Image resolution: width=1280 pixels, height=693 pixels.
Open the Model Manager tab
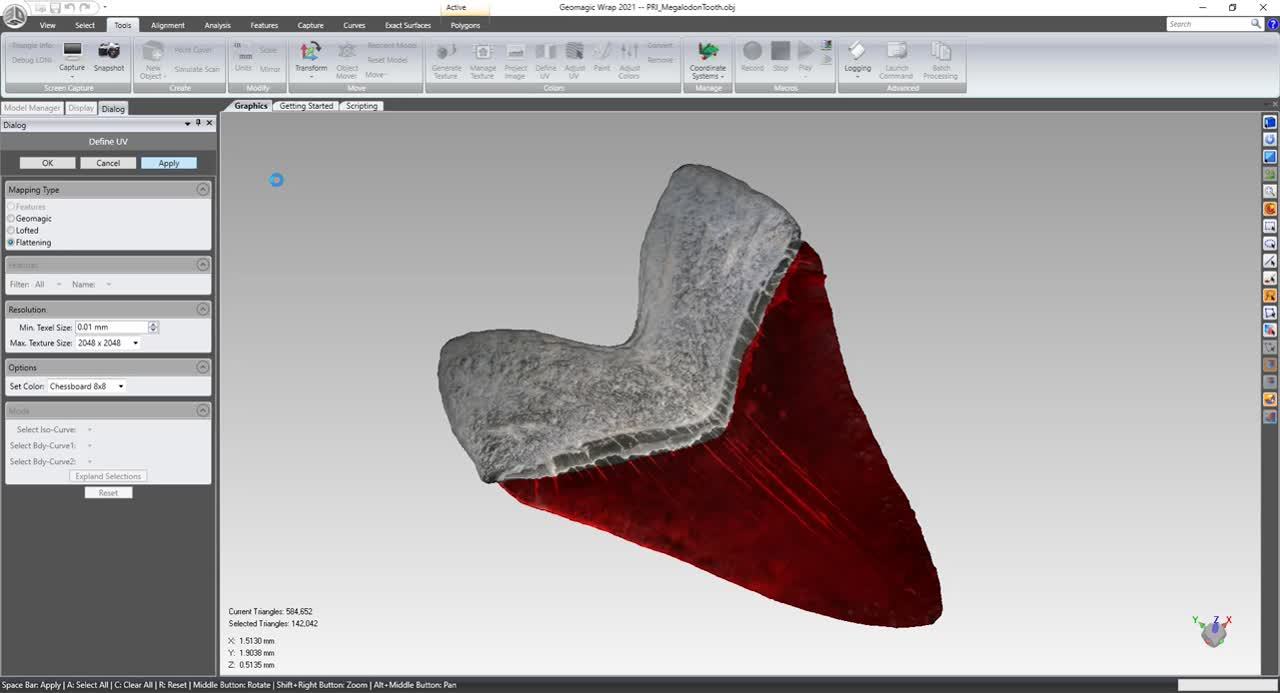pyautogui.click(x=32, y=108)
